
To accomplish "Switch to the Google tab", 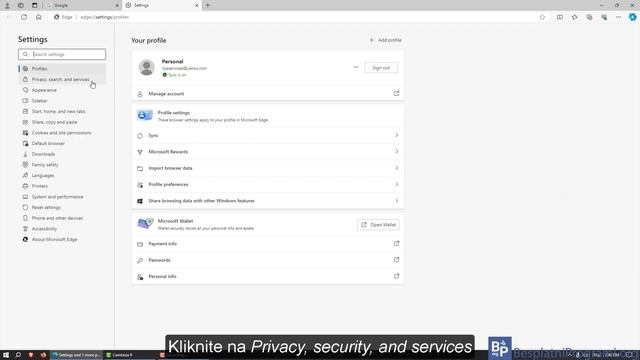I will pyautogui.click(x=81, y=5).
